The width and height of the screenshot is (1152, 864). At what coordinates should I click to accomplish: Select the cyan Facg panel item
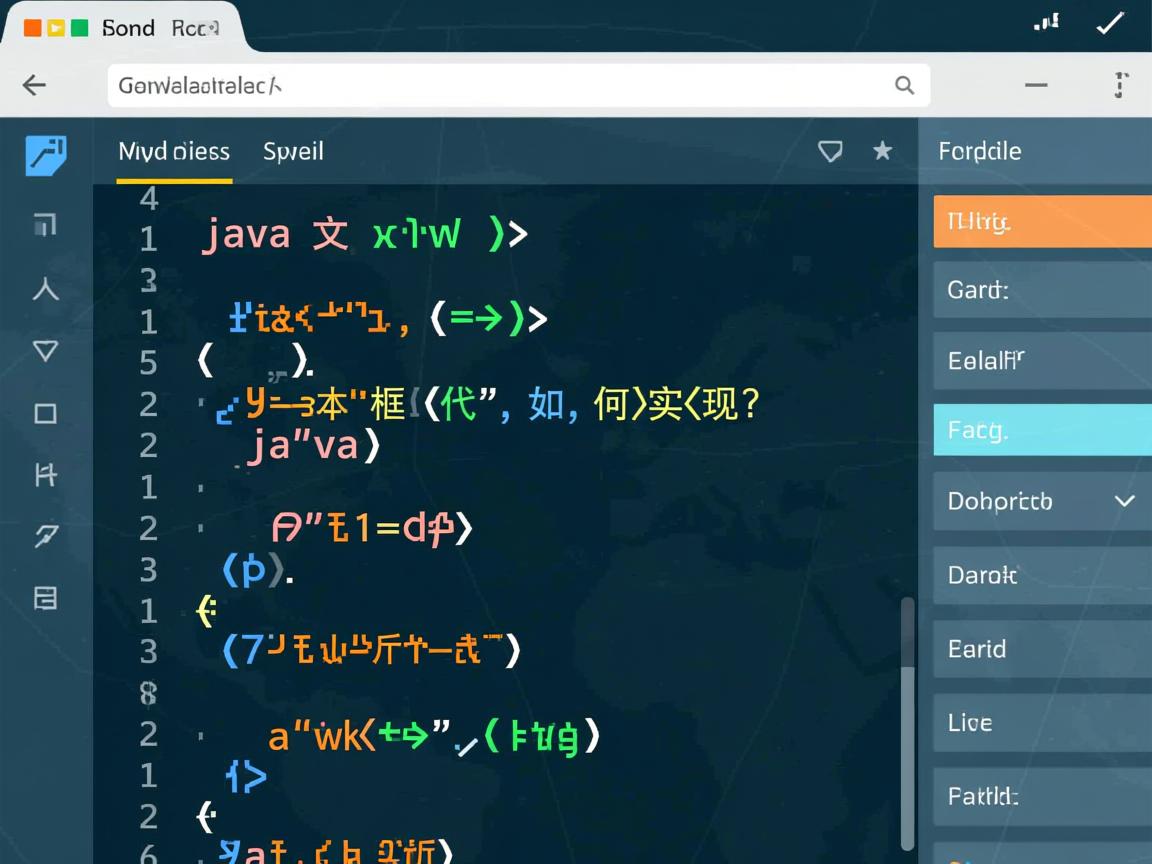coord(1042,430)
